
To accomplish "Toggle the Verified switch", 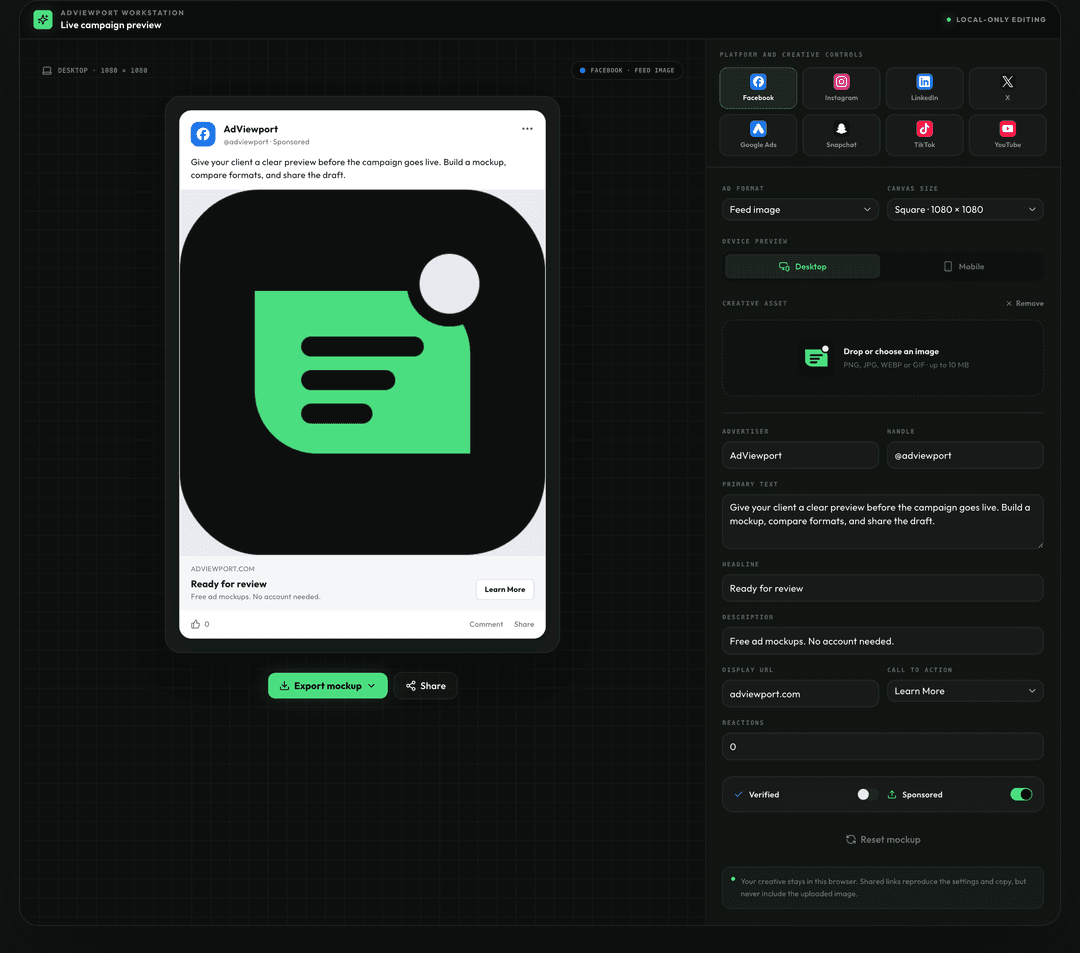I will 866,795.
